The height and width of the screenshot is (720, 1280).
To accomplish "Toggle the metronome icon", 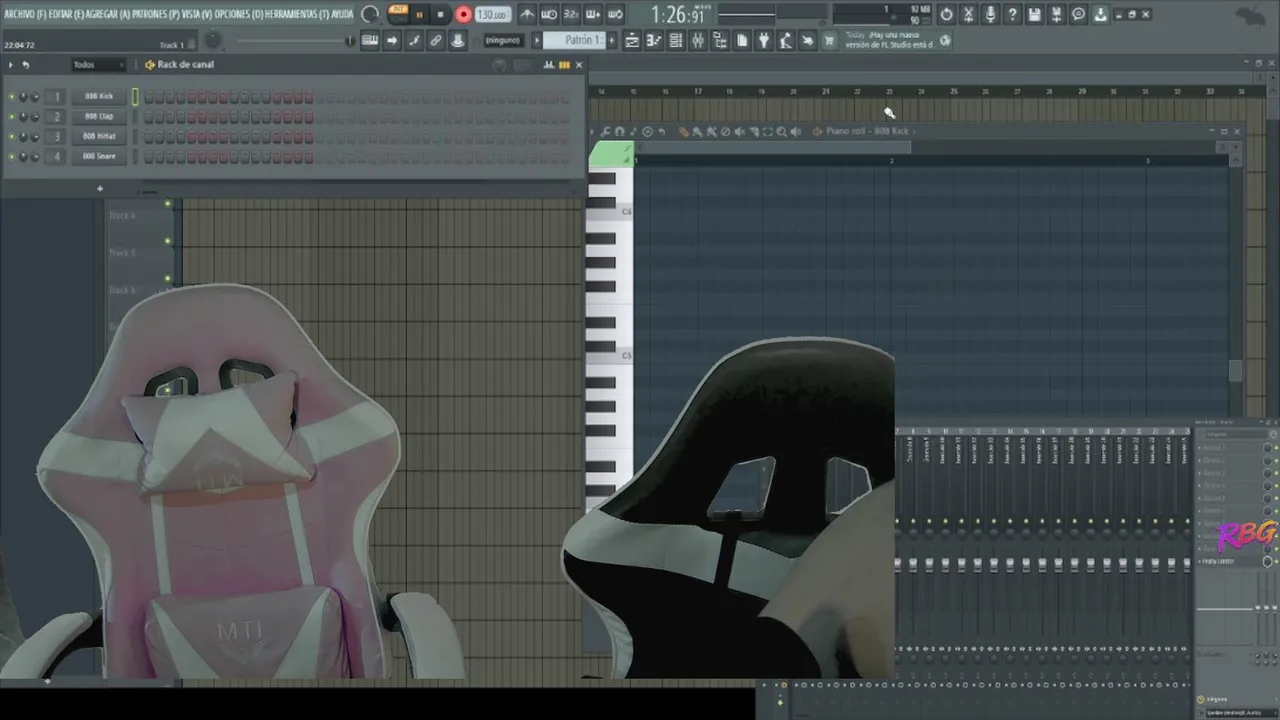I will click(527, 14).
